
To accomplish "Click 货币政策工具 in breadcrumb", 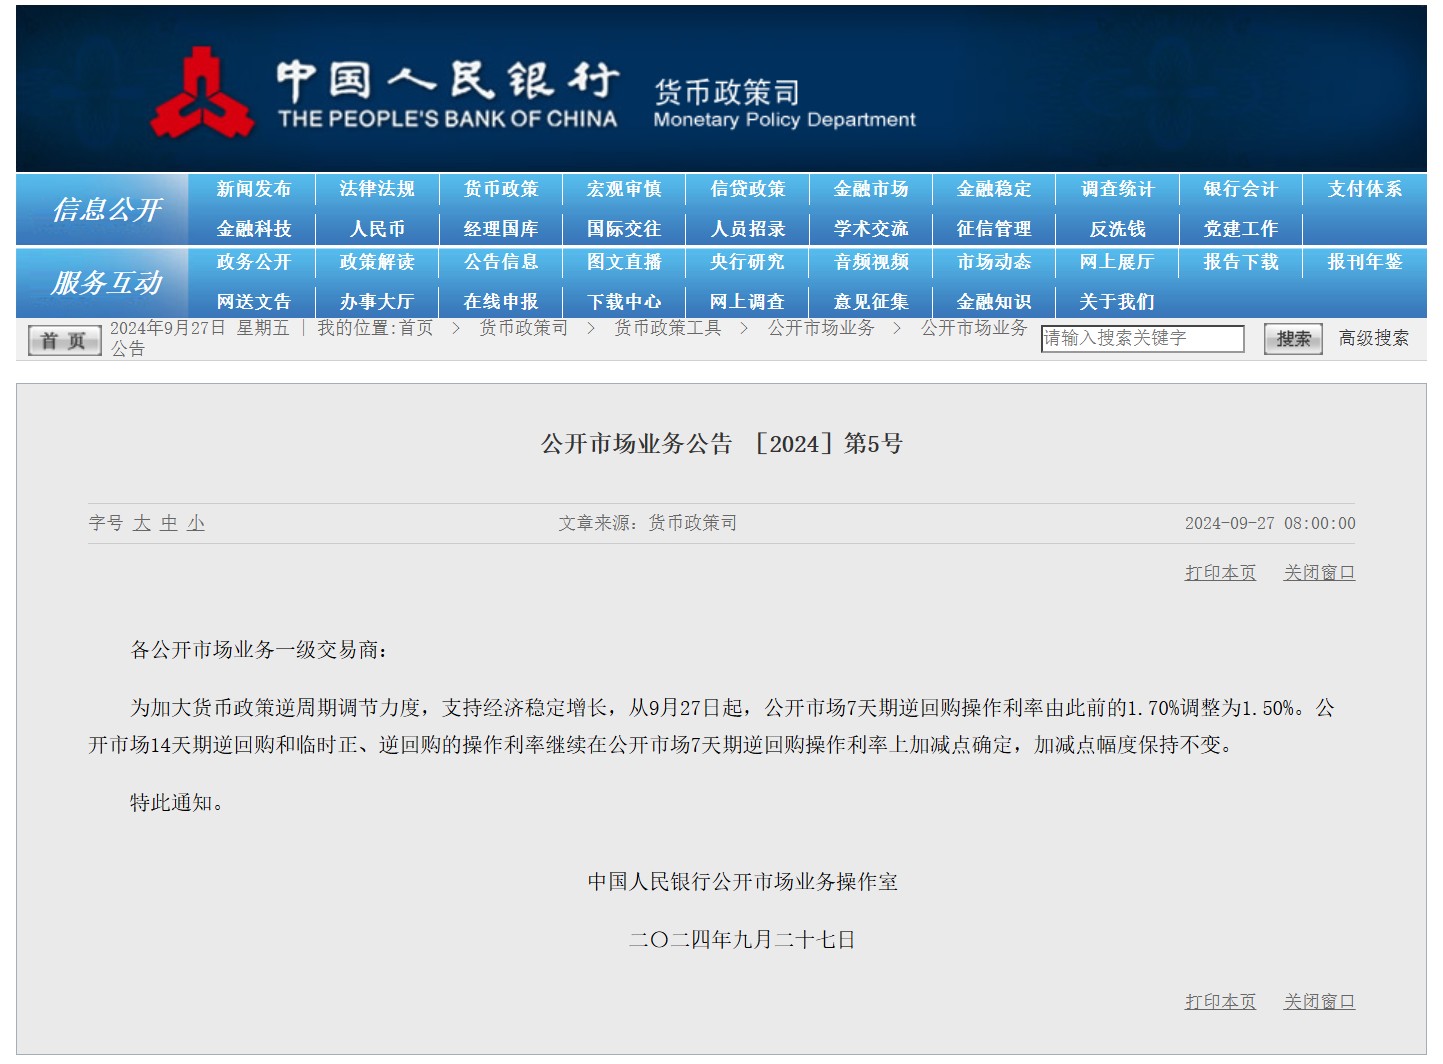I will point(667,328).
